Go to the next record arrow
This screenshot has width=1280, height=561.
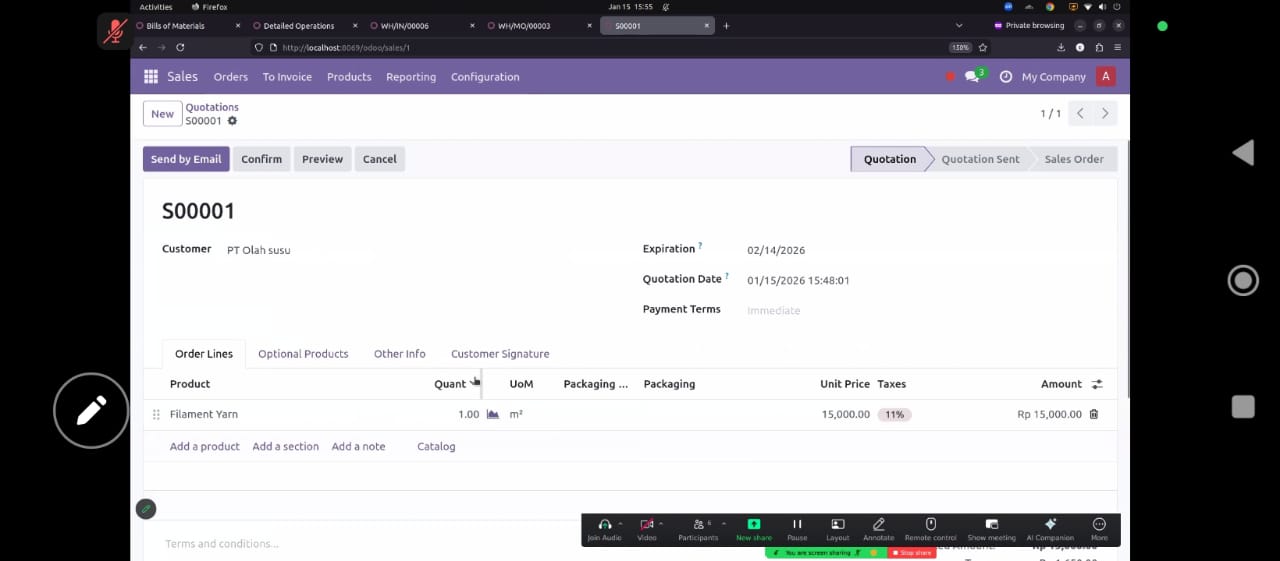pyautogui.click(x=1105, y=114)
